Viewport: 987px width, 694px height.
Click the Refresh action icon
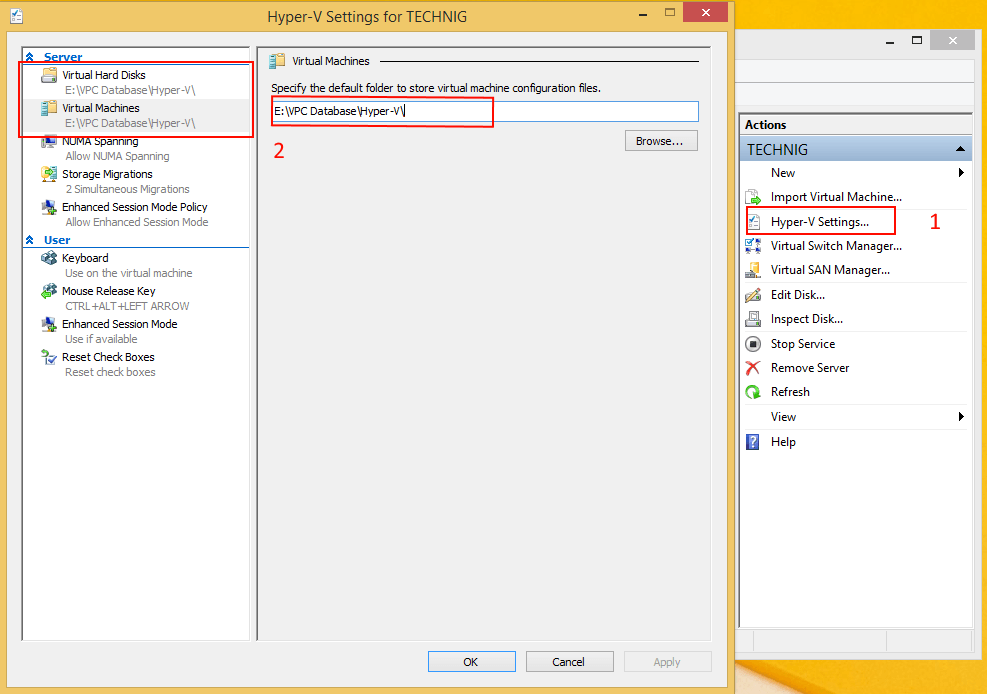(752, 391)
